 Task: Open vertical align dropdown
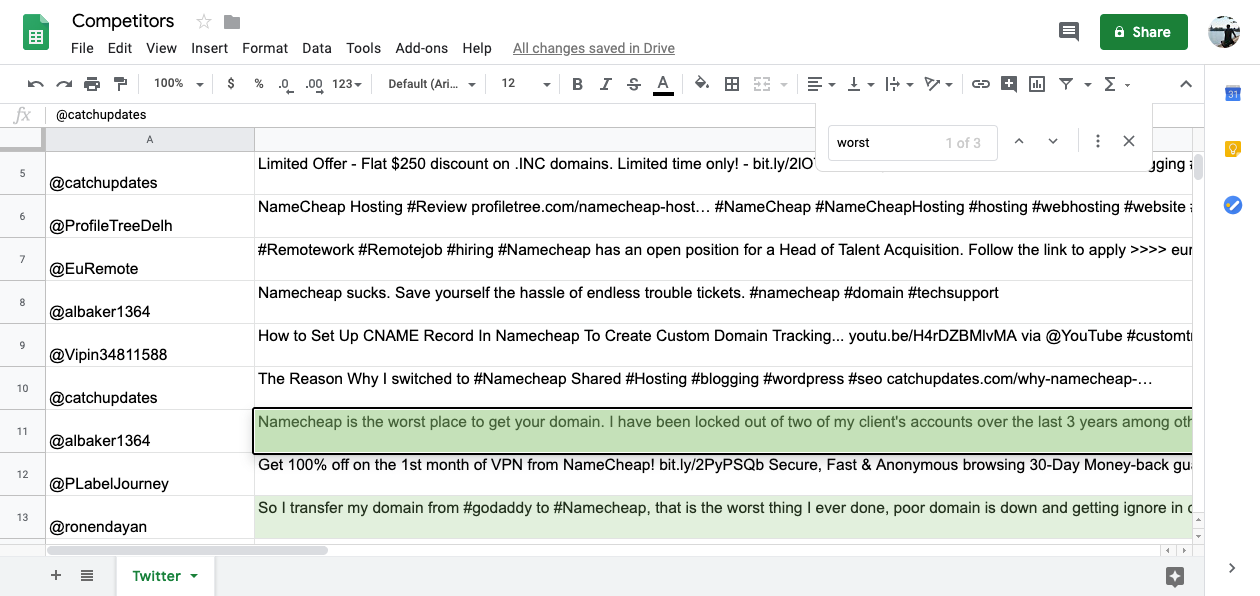[860, 84]
